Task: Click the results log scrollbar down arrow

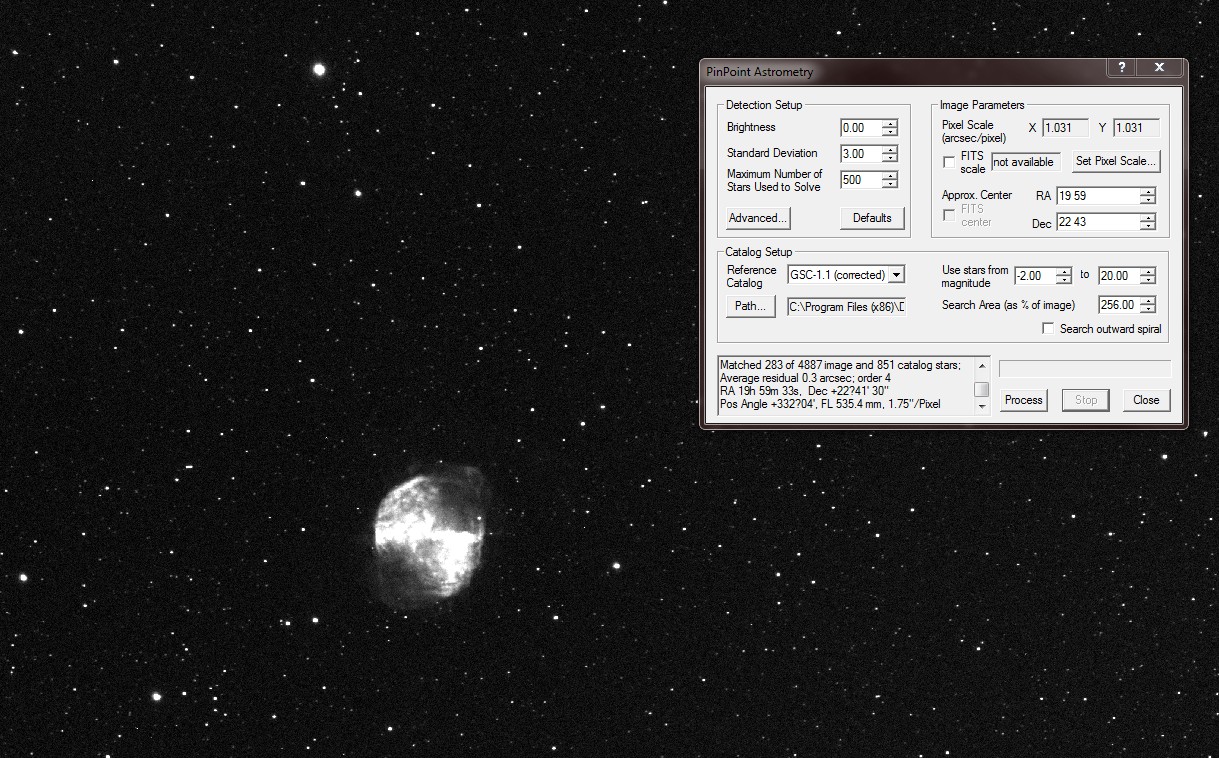Action: click(x=982, y=408)
